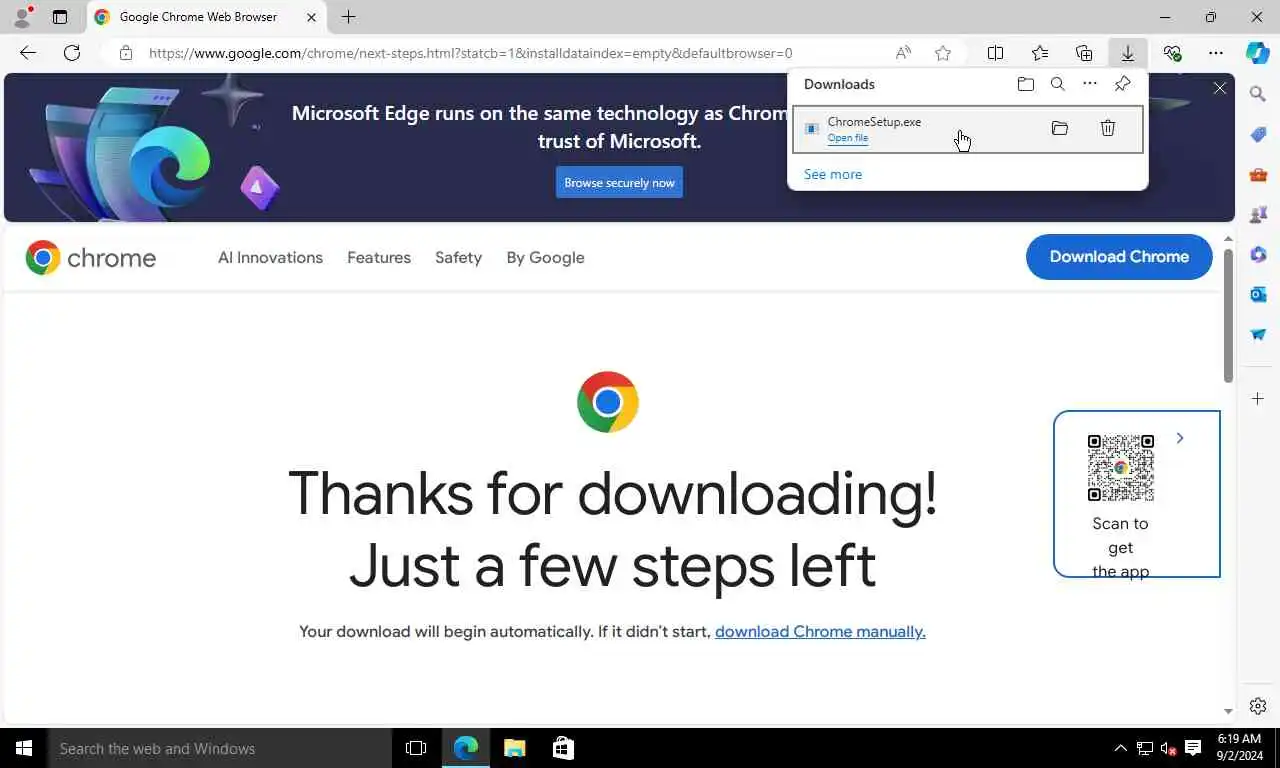The width and height of the screenshot is (1280, 768).
Task: Customize sidebar with the plus icon
Action: pyautogui.click(x=1258, y=399)
